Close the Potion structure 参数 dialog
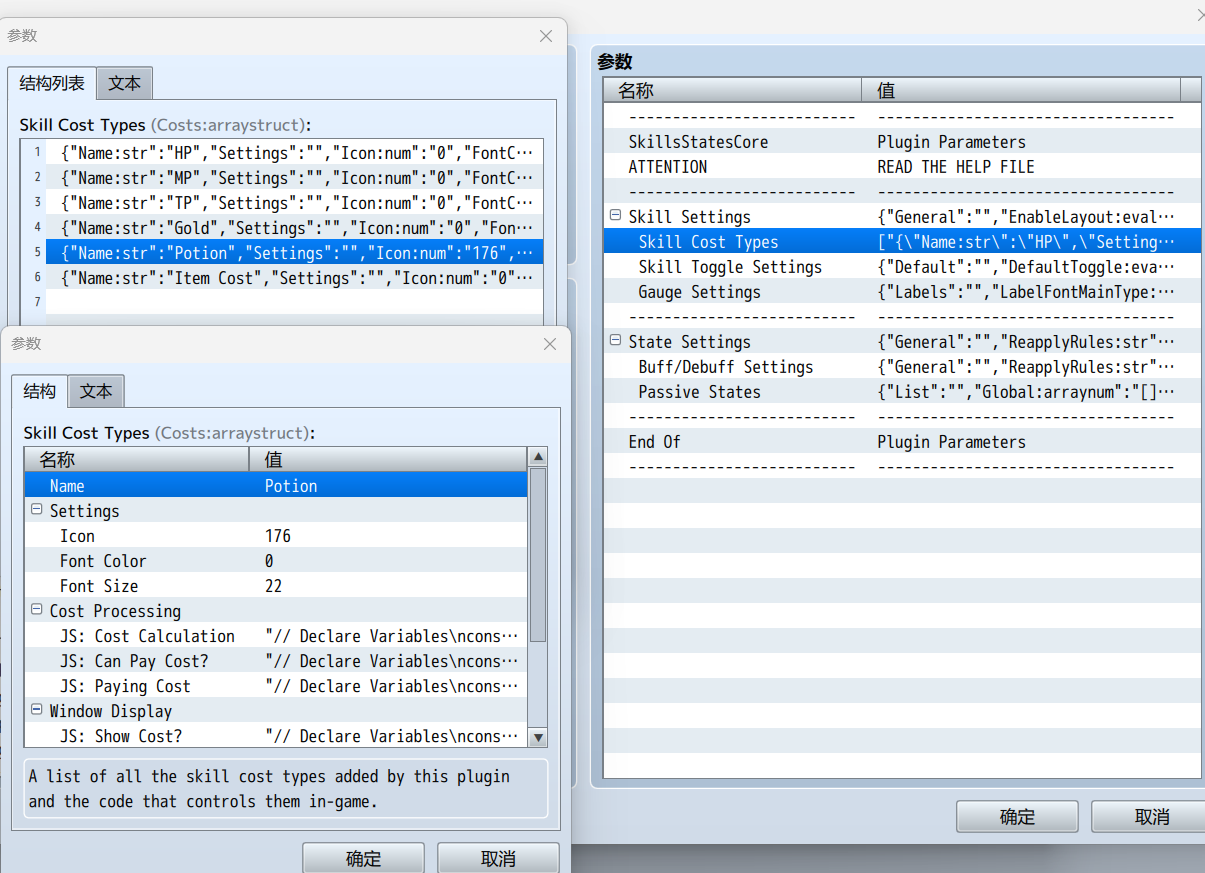The width and height of the screenshot is (1205, 873). pos(549,344)
